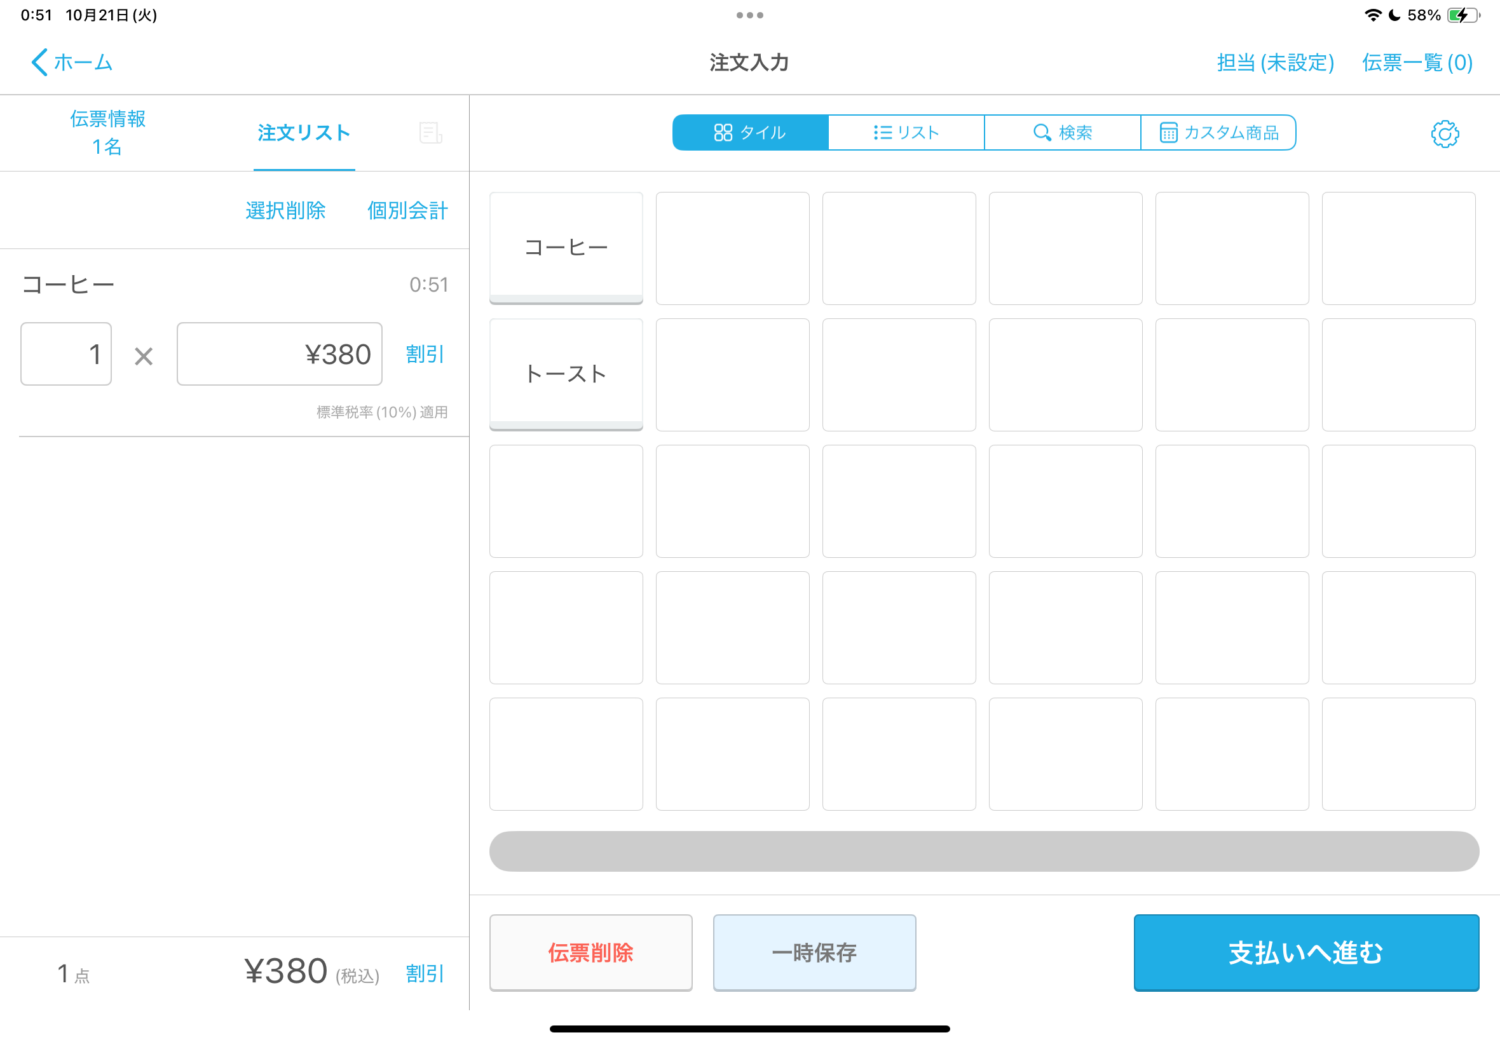Tap the battery status icon
The image size is (1500, 1042).
click(x=1462, y=15)
